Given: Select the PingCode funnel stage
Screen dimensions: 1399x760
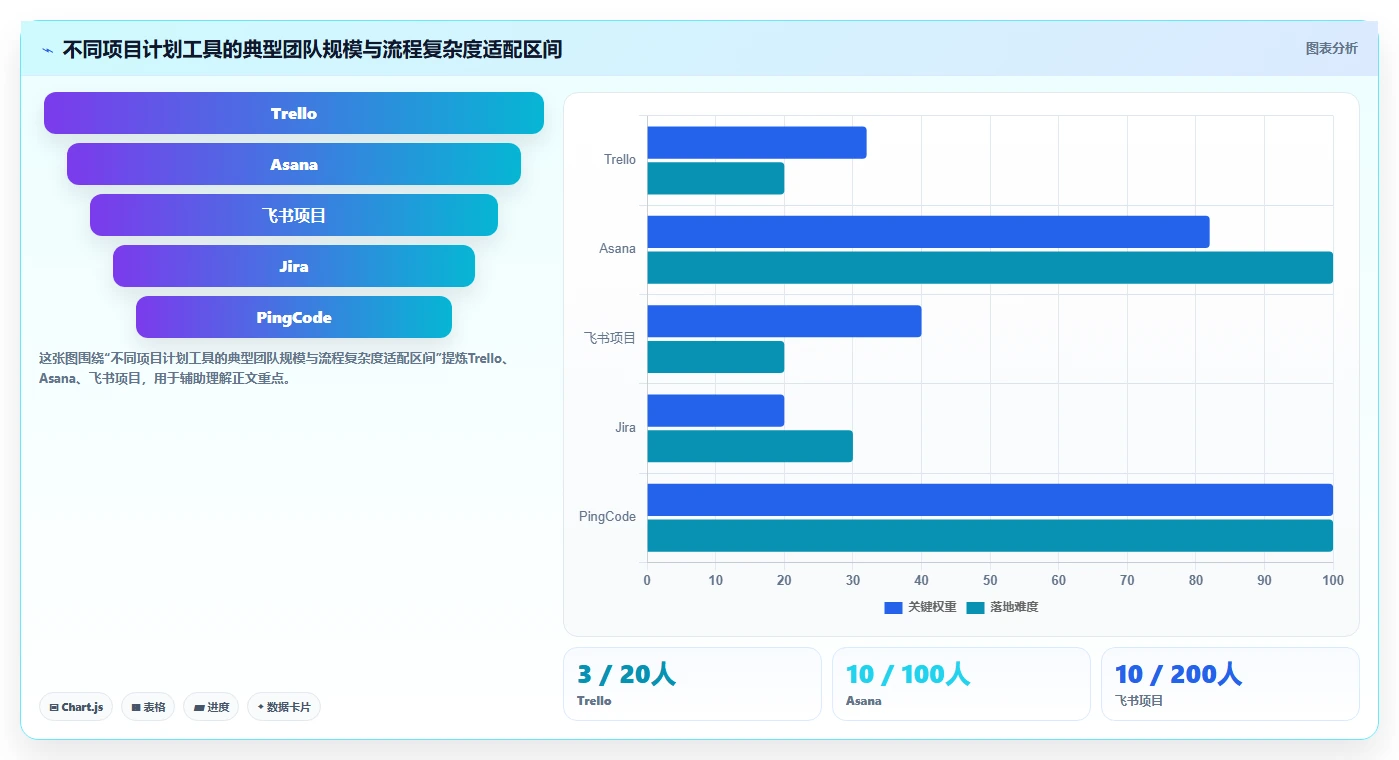Looking at the screenshot, I should coord(294,317).
